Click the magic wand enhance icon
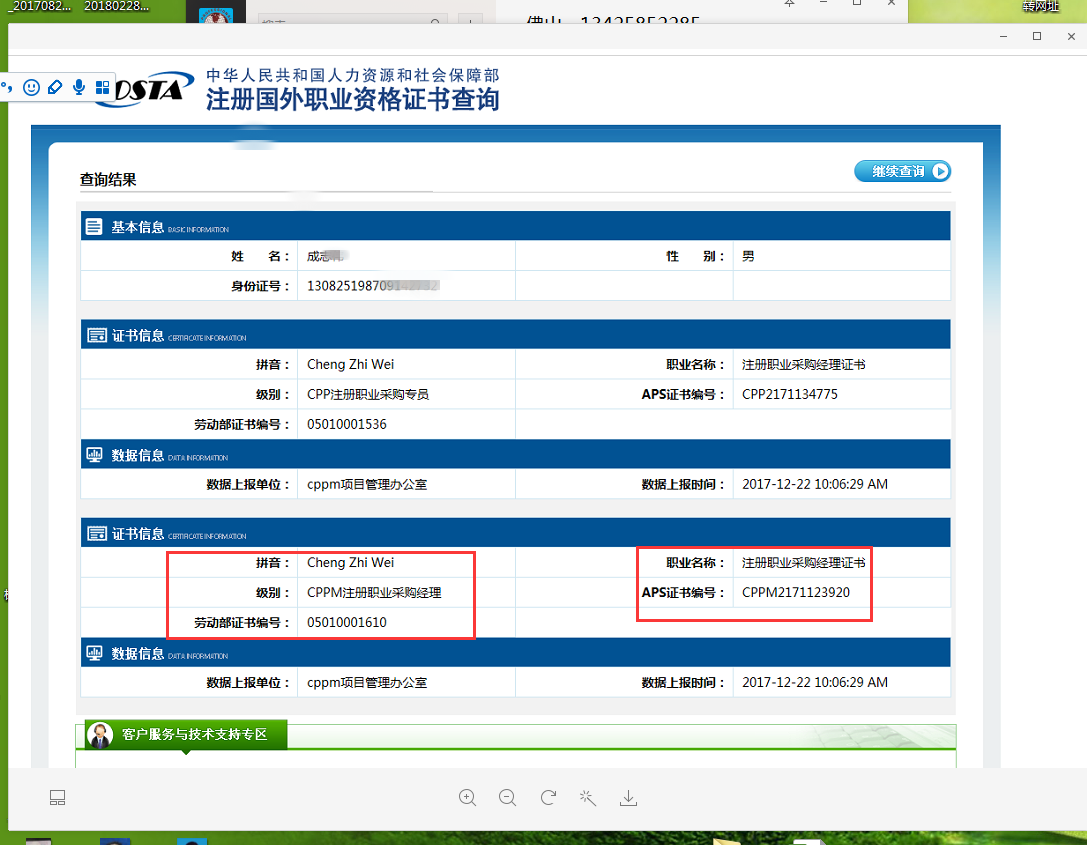The width and height of the screenshot is (1087, 845). point(588,797)
